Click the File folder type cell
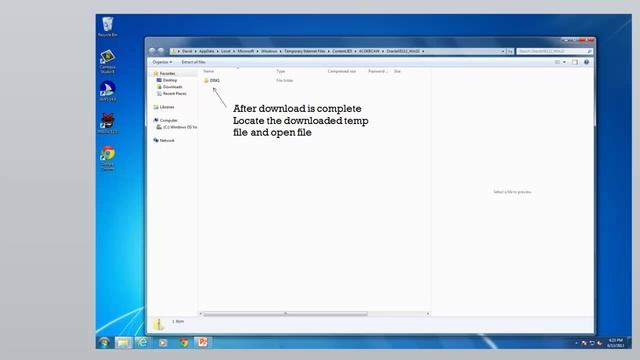Viewport: 640px width, 360px height. 284,80
